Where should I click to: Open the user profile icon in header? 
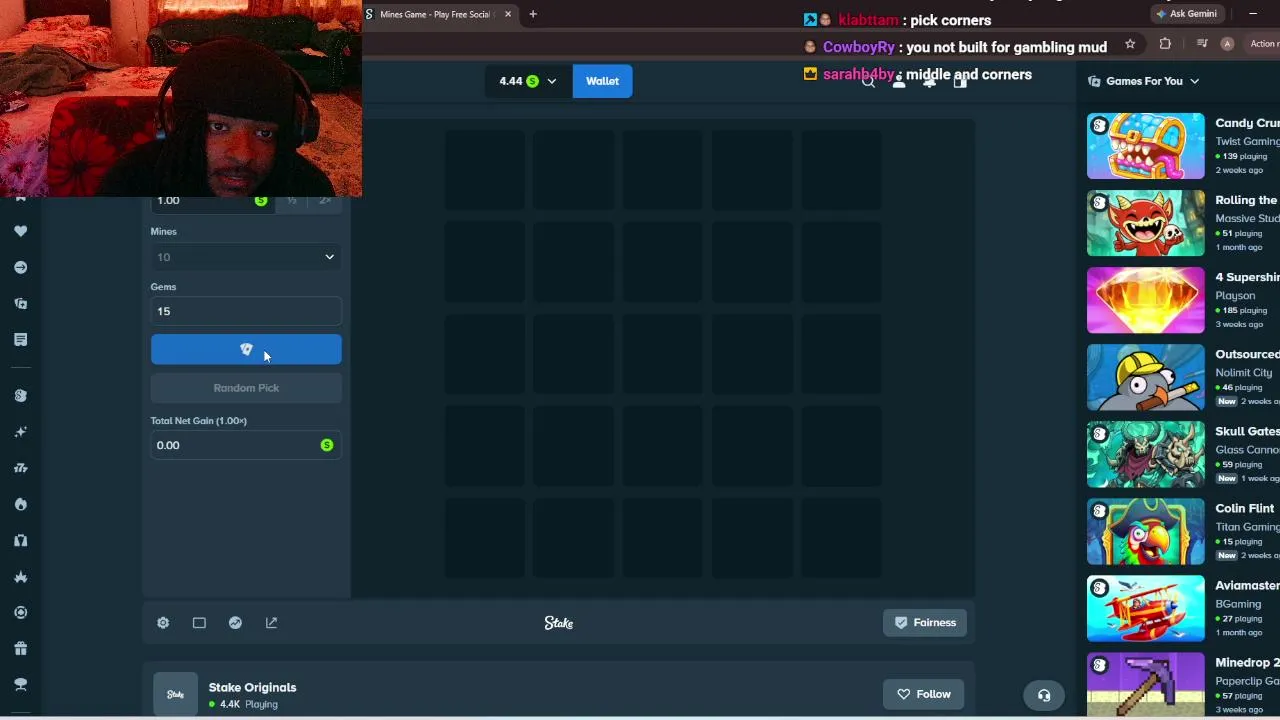[x=898, y=82]
